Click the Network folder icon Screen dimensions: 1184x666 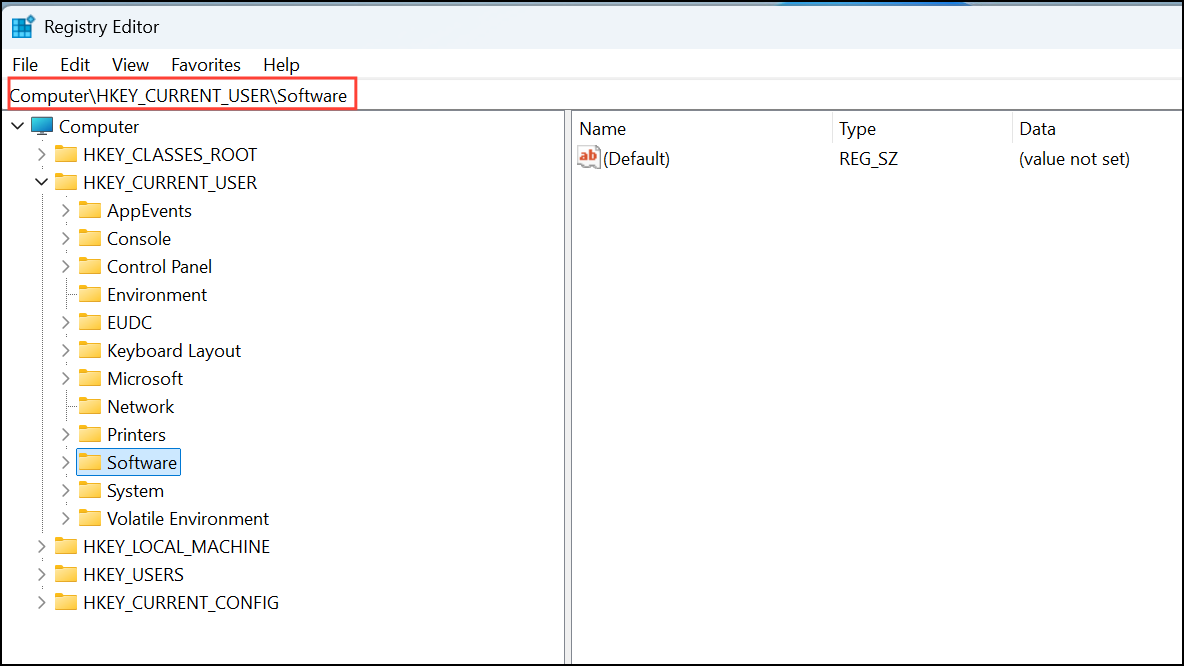90,405
